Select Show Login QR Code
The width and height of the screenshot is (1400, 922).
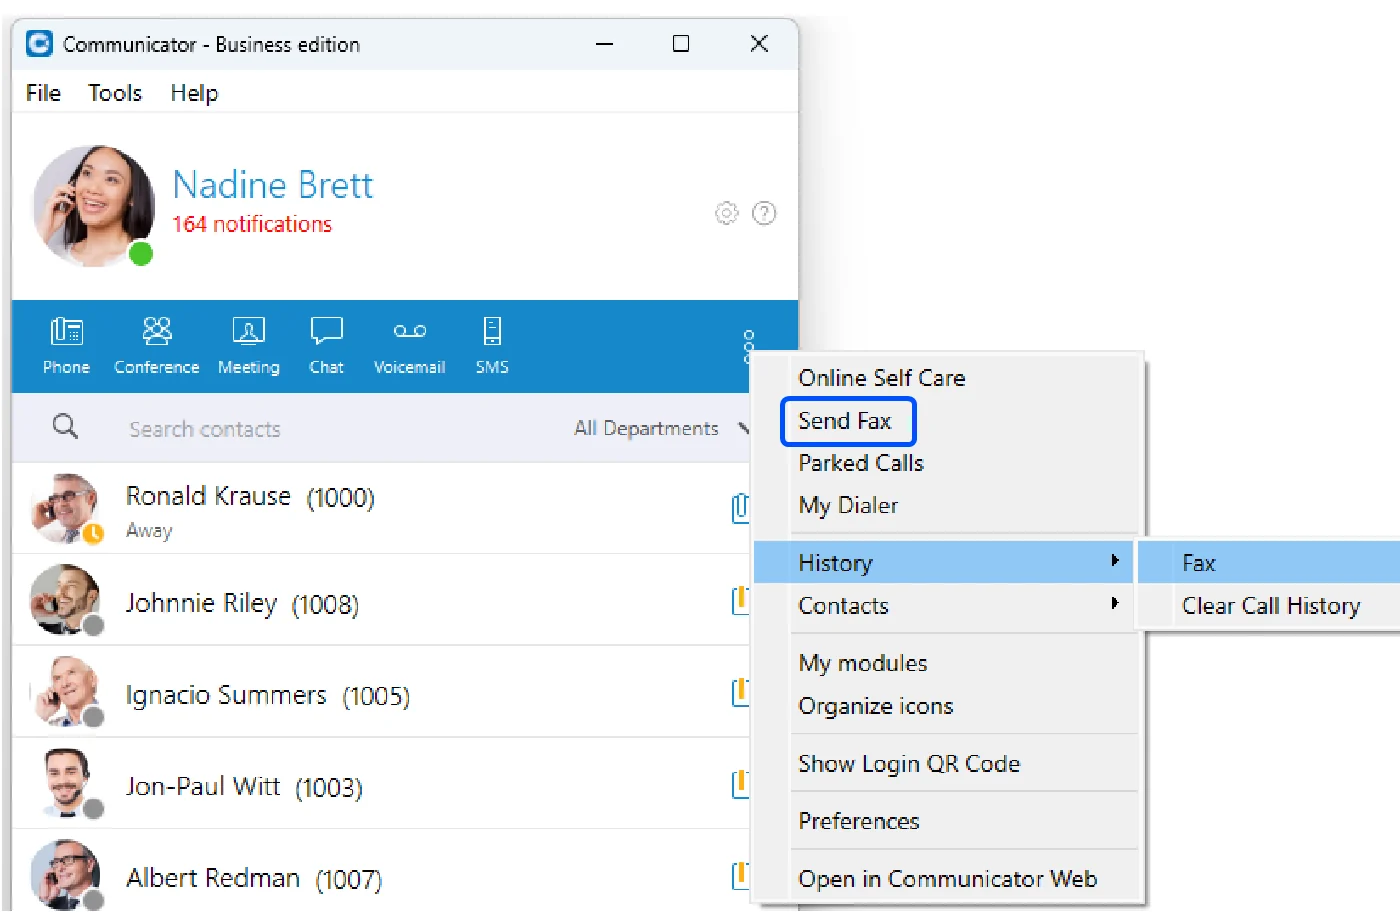[x=909, y=764]
